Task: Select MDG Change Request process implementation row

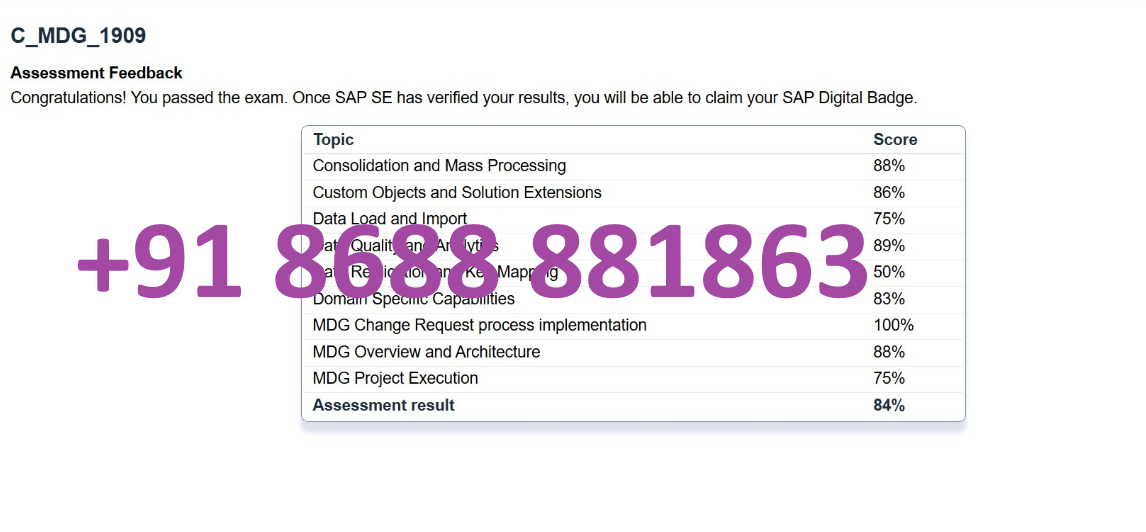Action: (x=633, y=325)
